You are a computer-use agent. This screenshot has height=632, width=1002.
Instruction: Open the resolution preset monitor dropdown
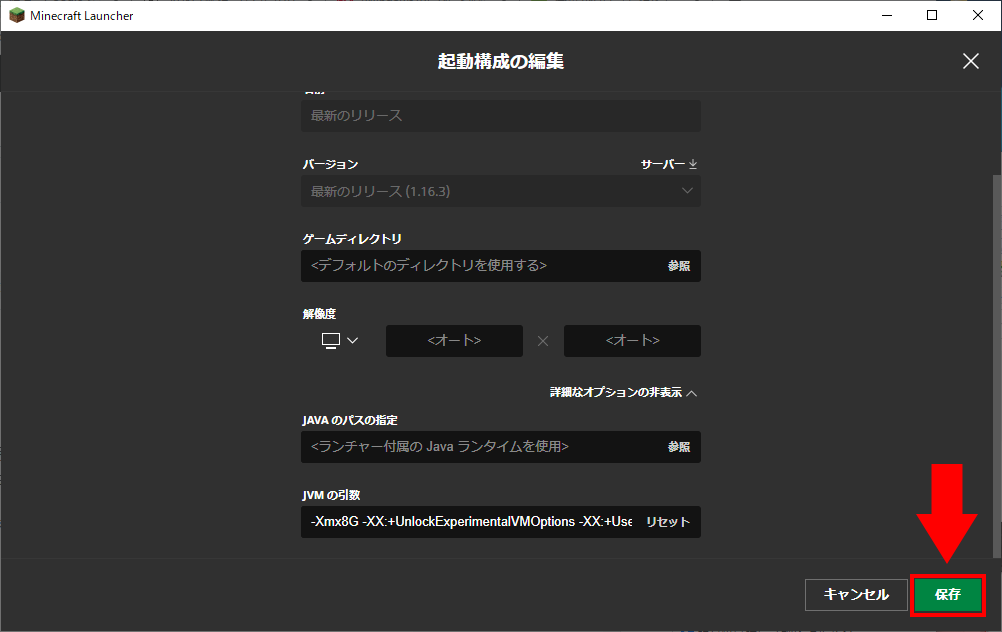339,341
